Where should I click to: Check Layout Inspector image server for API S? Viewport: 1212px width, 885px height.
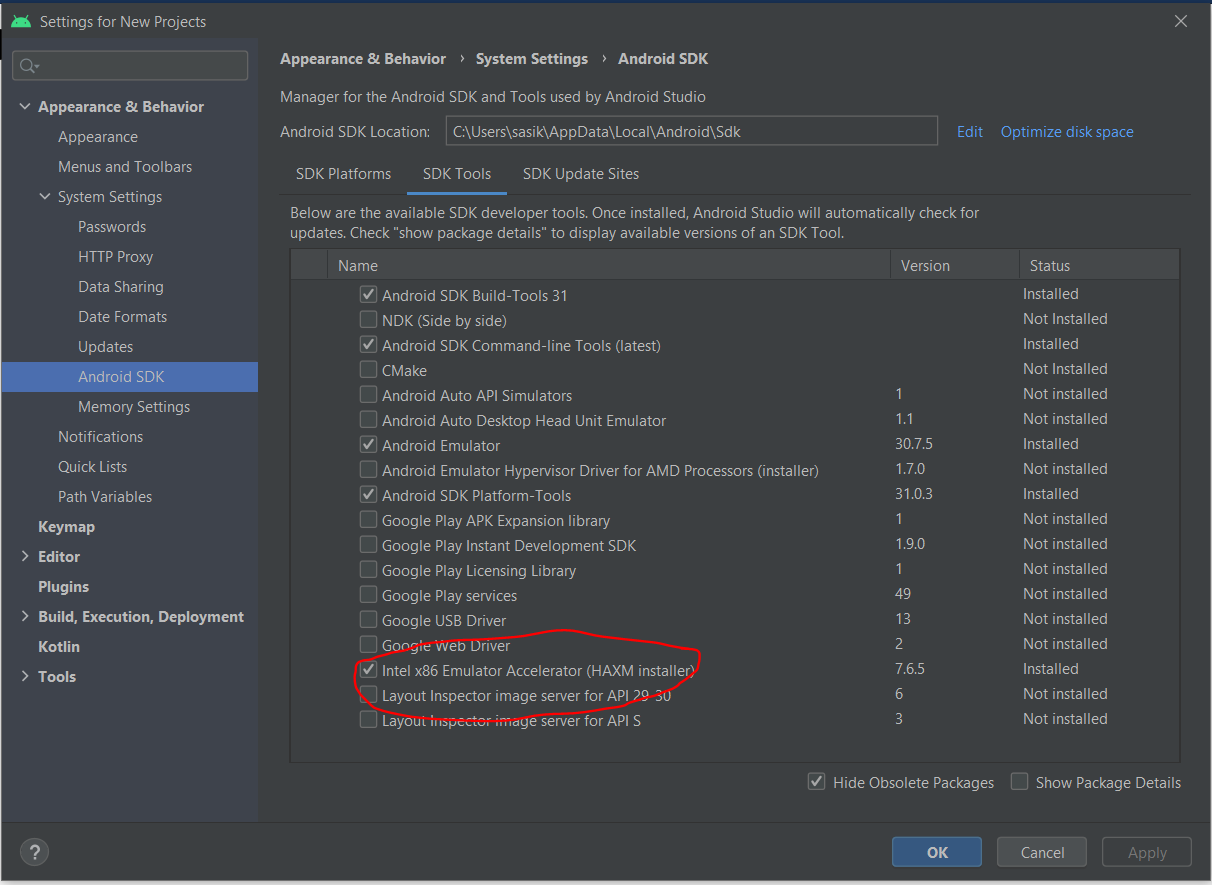pos(369,720)
